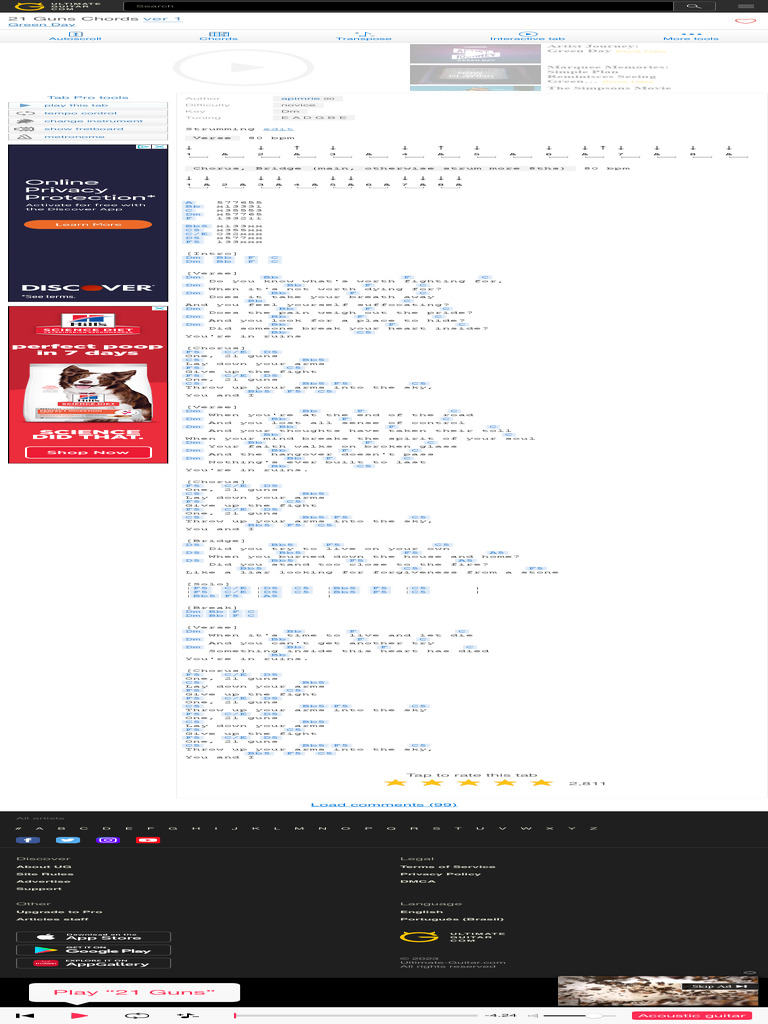This screenshot has width=768, height=1024.
Task: Click third star in tab rating
Action: 468,782
